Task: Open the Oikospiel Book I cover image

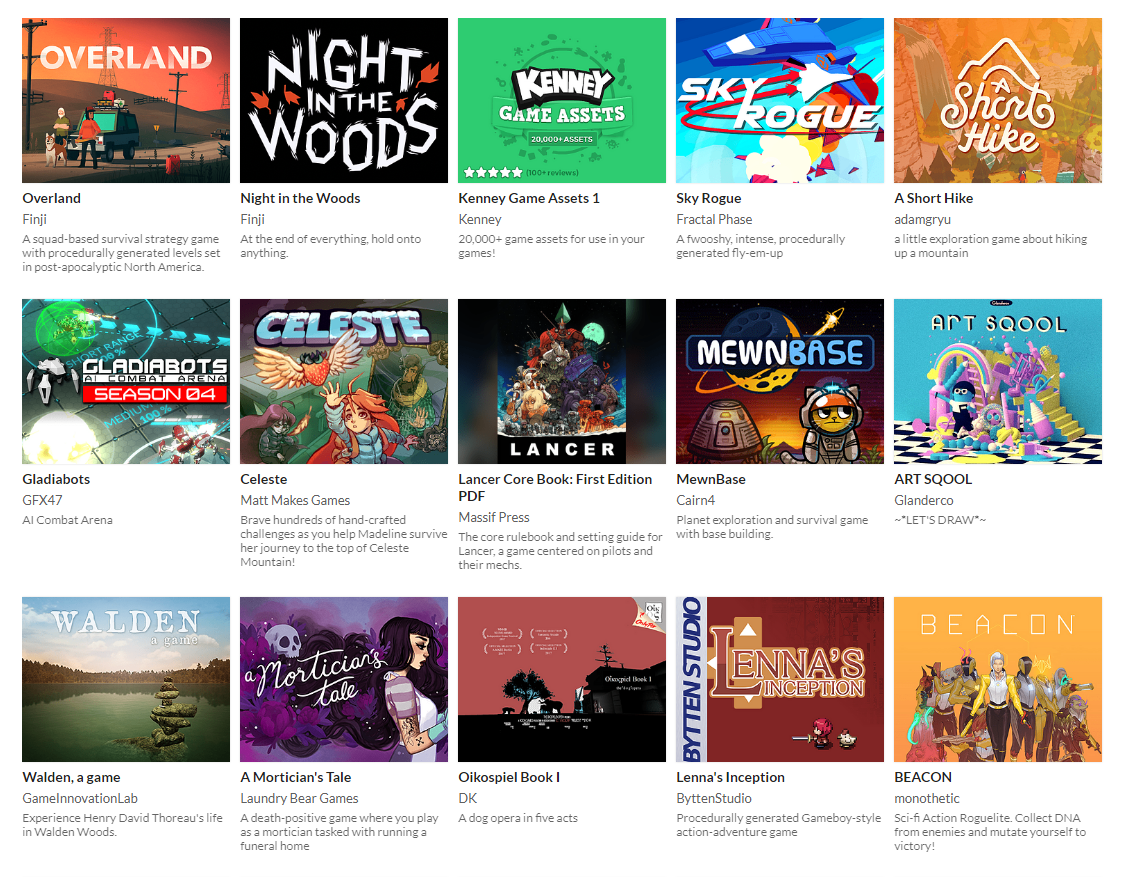Action: 562,679
